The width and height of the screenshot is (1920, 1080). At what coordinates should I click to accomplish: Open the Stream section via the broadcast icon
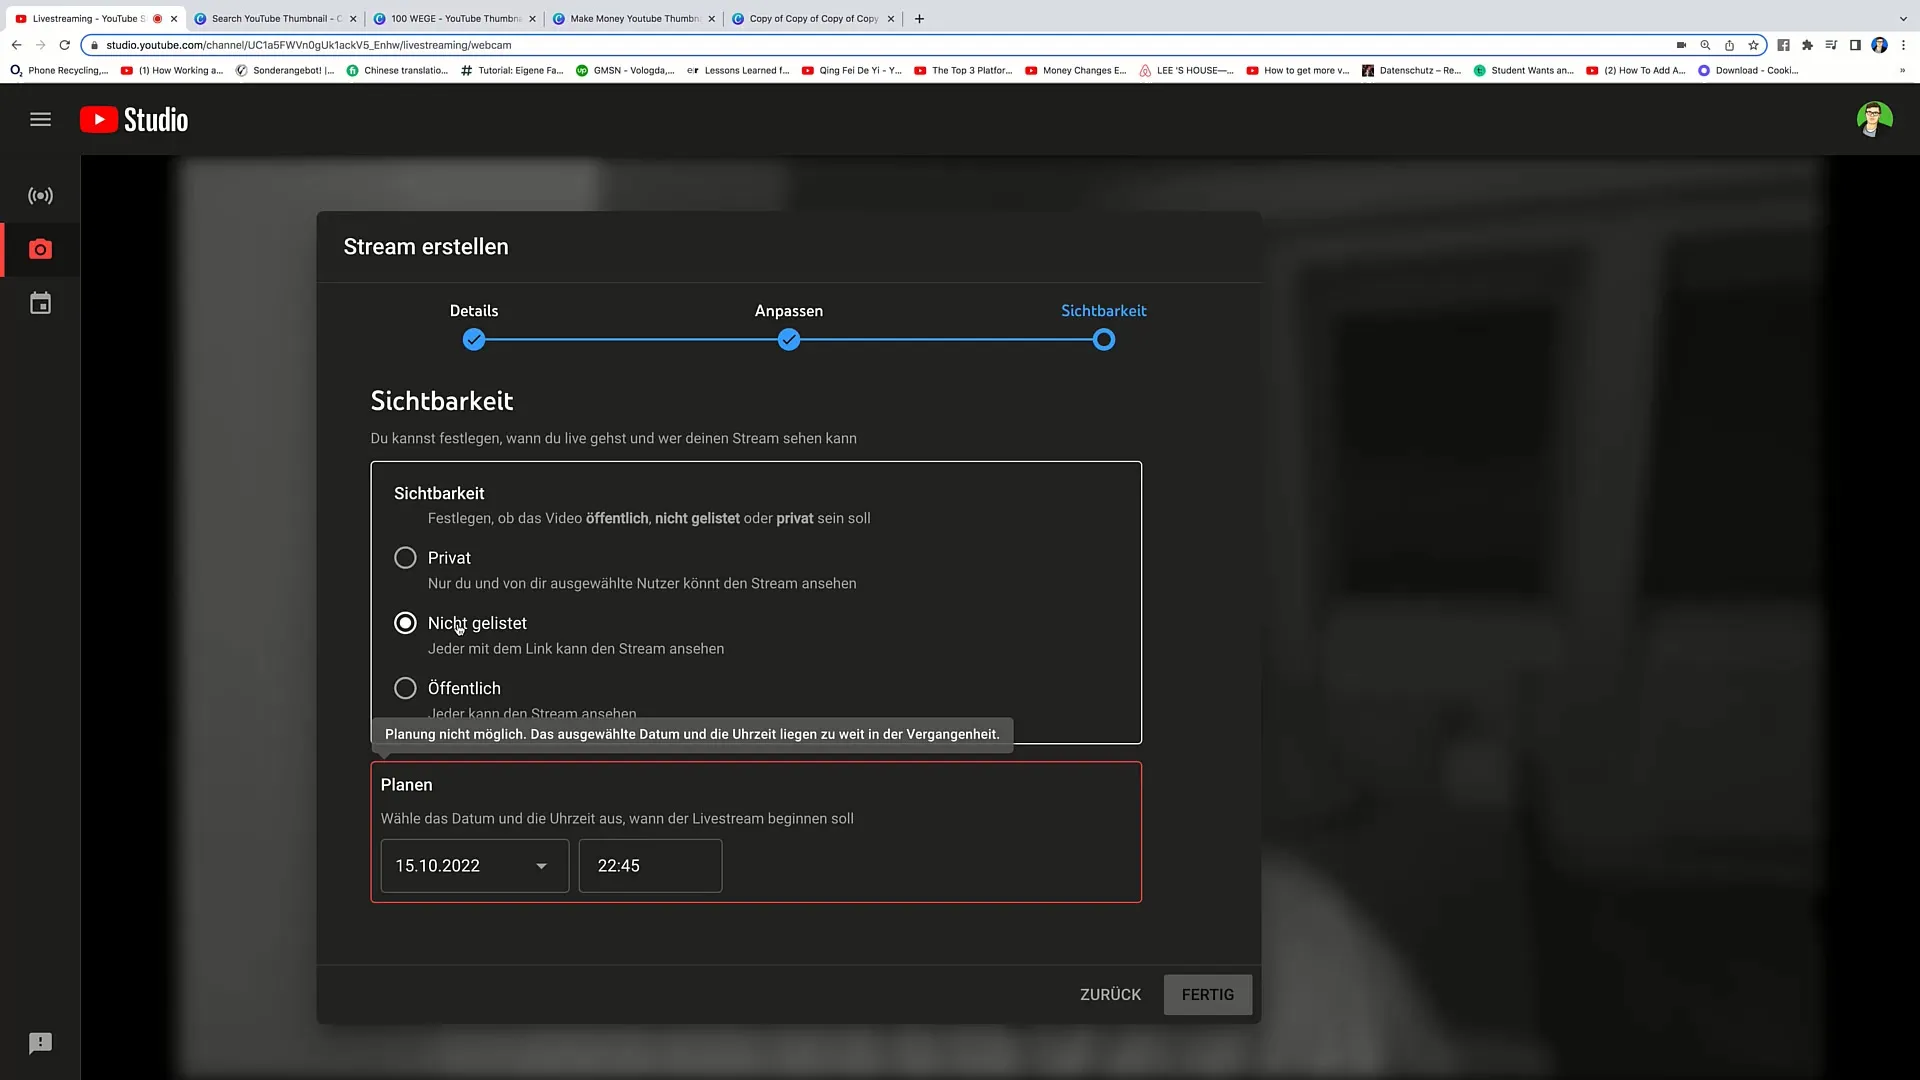tap(40, 196)
